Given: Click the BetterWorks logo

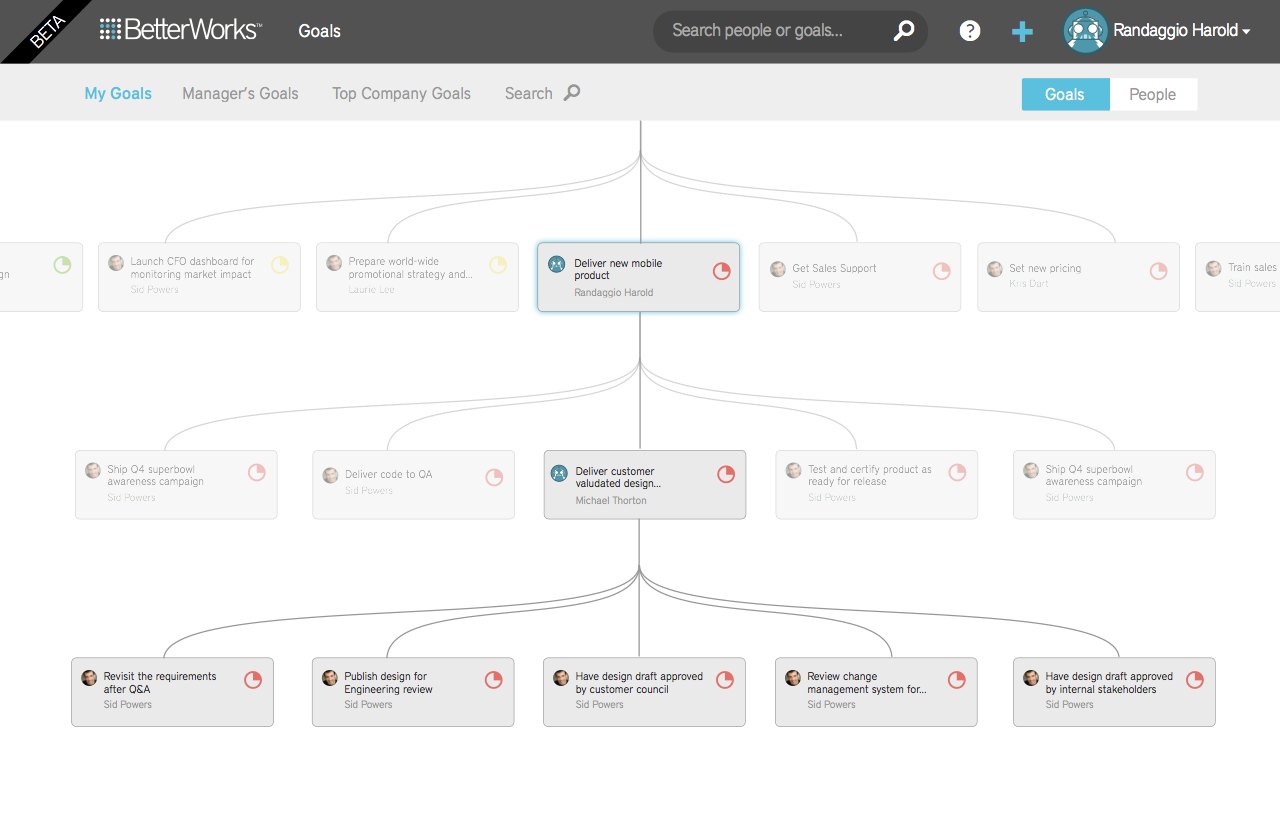Looking at the screenshot, I should 180,30.
